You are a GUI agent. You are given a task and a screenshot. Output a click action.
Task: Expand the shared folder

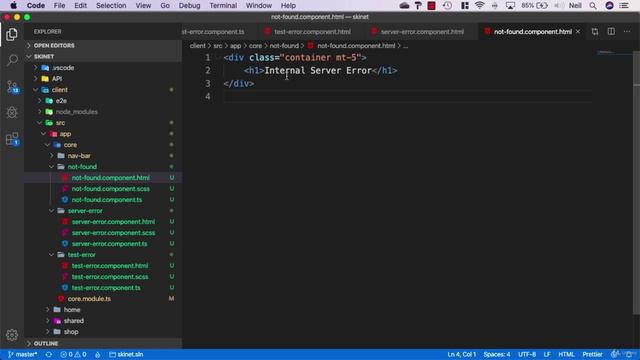point(103,321)
